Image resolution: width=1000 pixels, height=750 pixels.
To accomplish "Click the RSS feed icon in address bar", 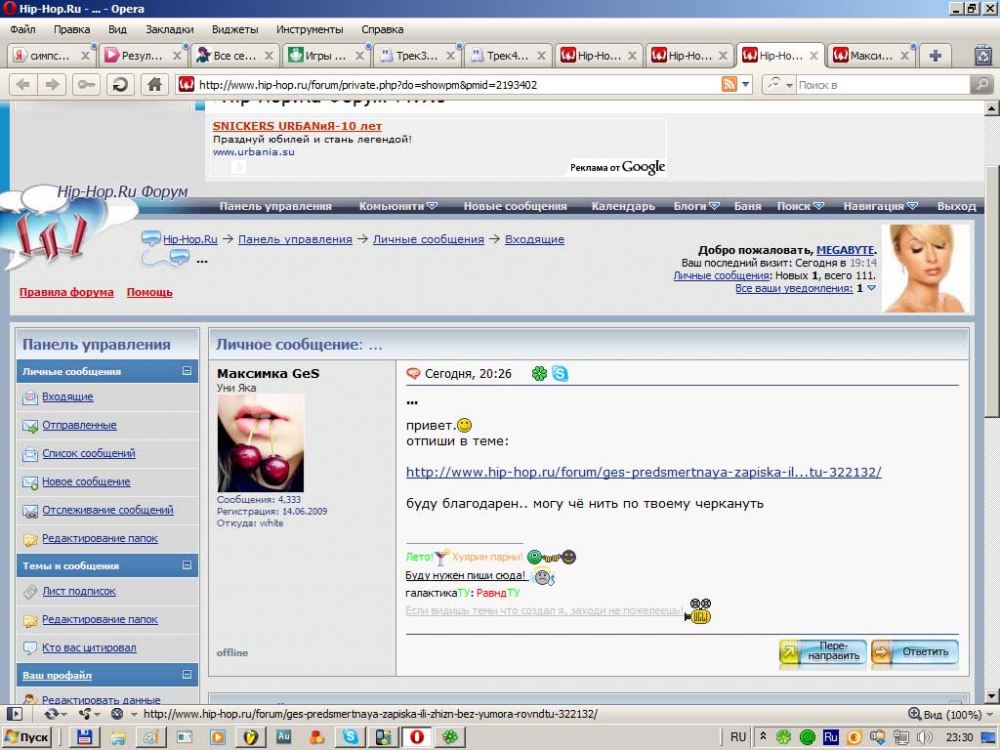I will 728,84.
